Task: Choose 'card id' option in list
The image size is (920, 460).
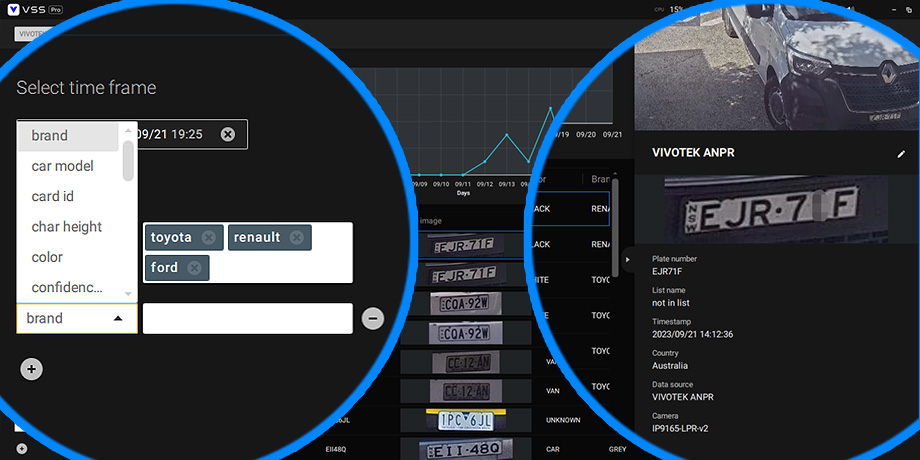Action: (52, 196)
